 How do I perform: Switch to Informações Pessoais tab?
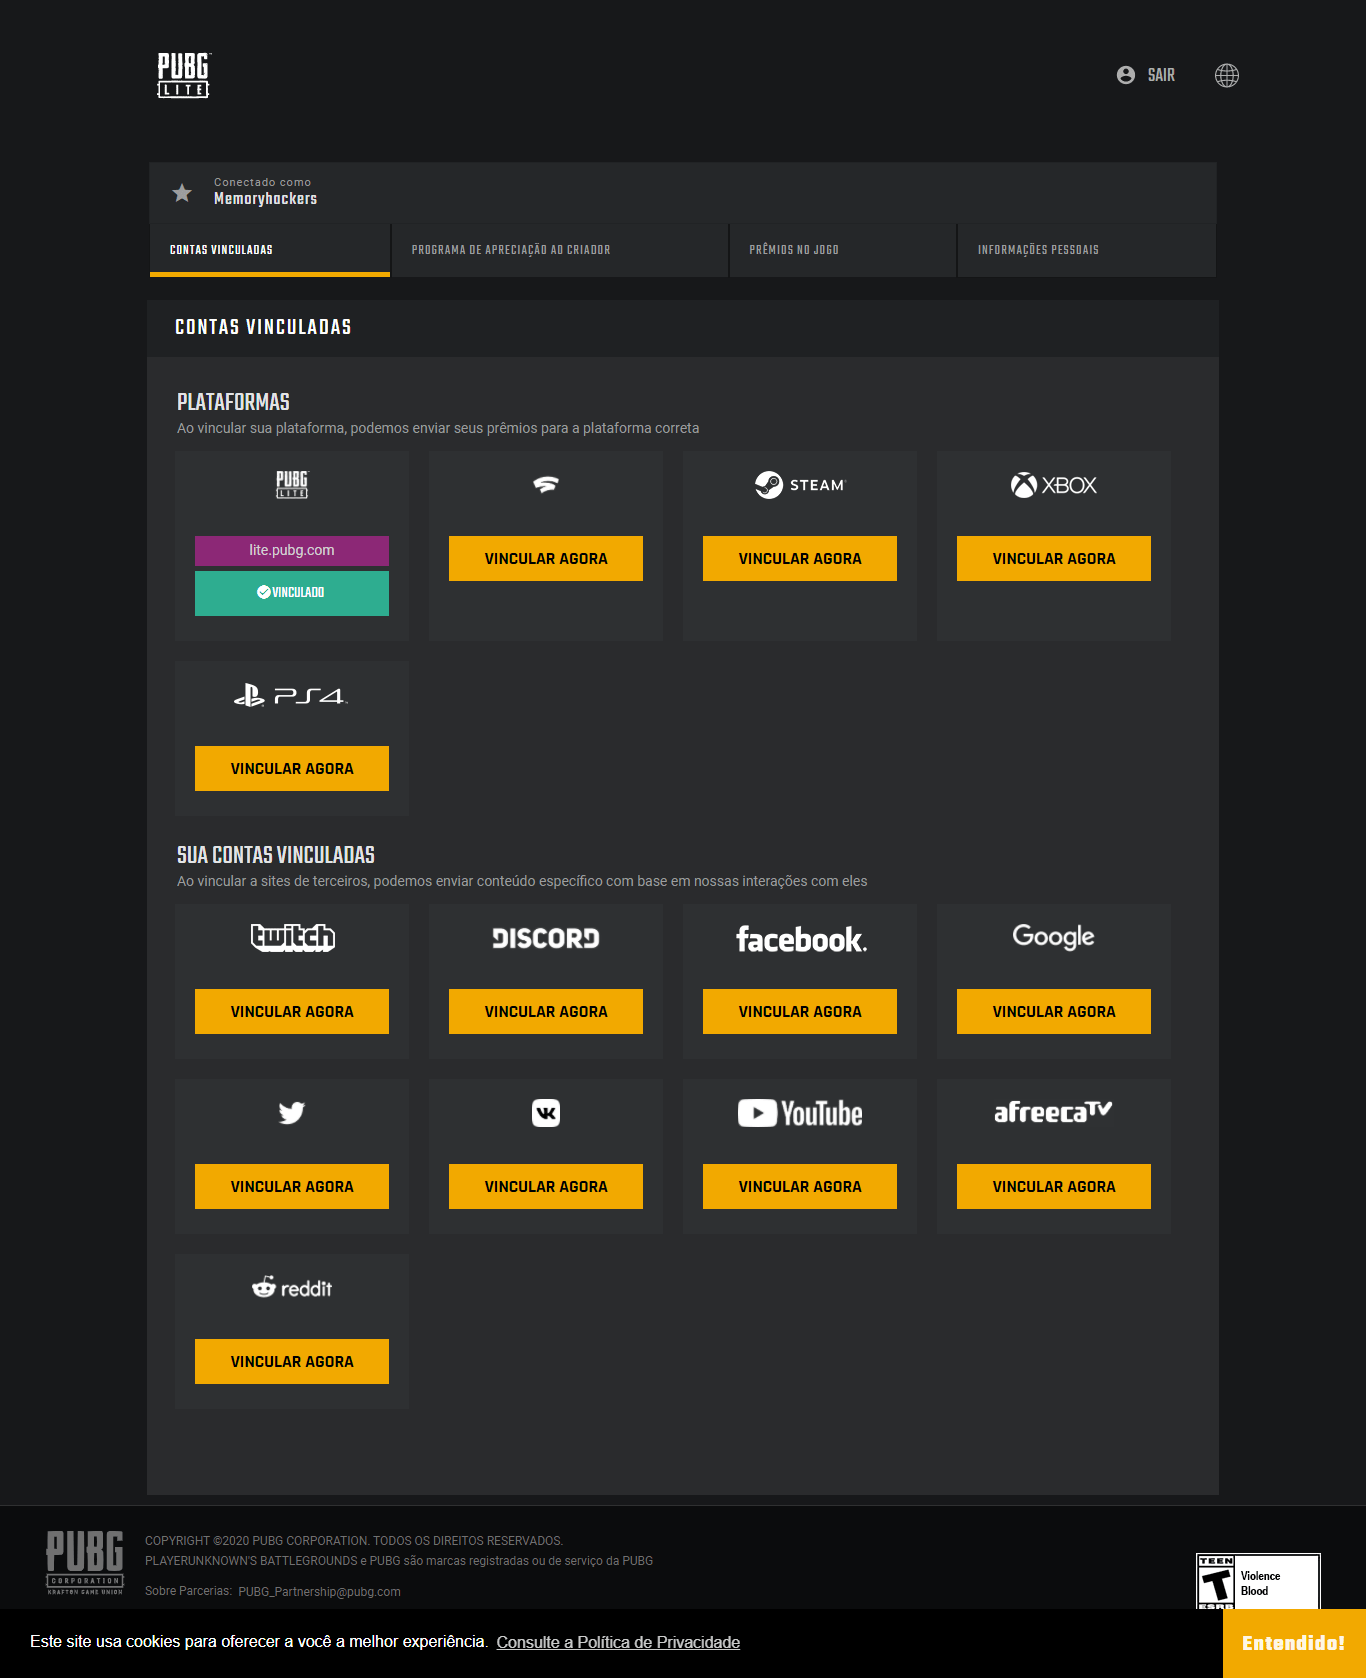click(x=1087, y=250)
